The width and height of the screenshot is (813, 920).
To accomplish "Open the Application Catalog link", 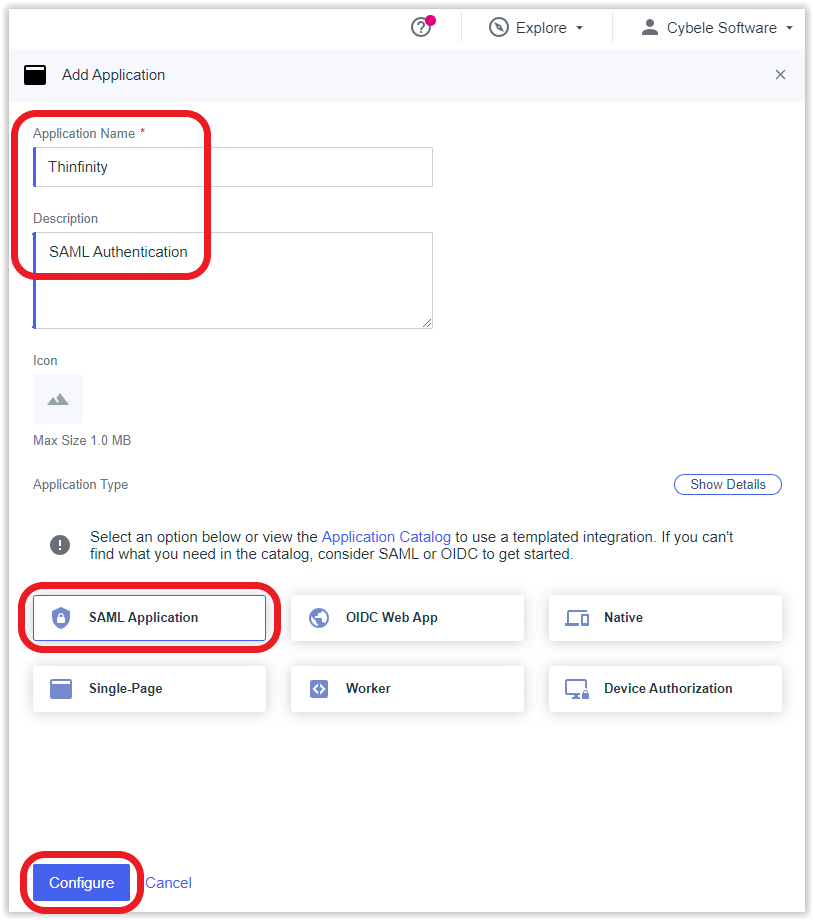I will coord(386,537).
